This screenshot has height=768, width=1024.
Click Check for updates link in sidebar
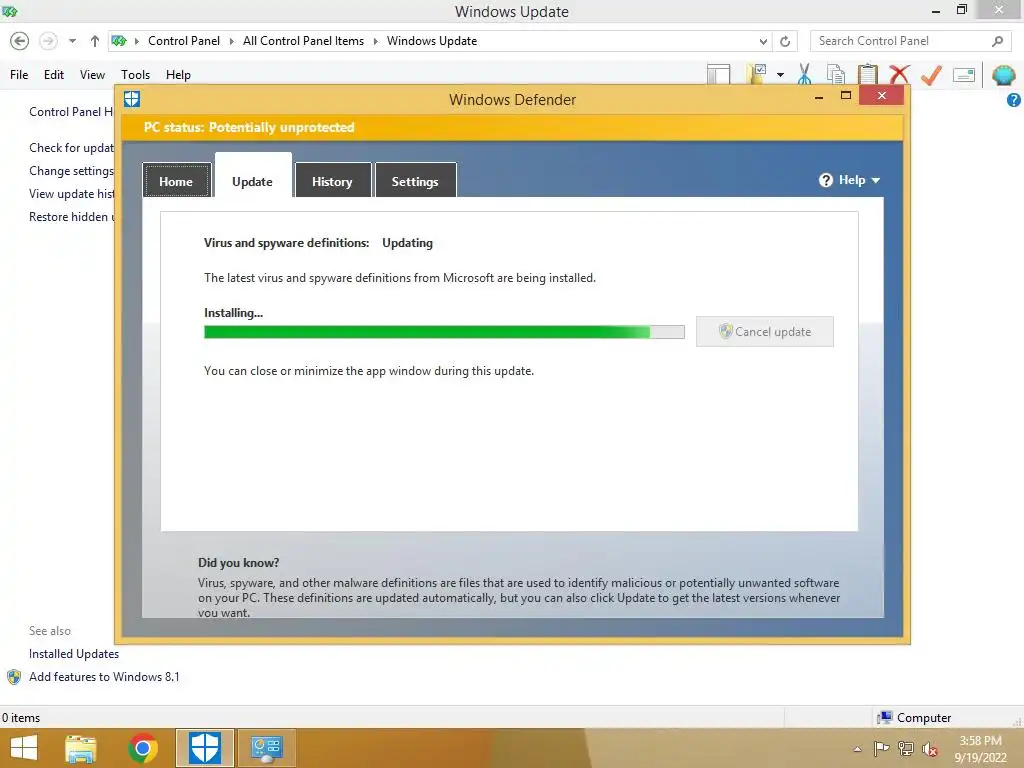pyautogui.click(x=71, y=148)
